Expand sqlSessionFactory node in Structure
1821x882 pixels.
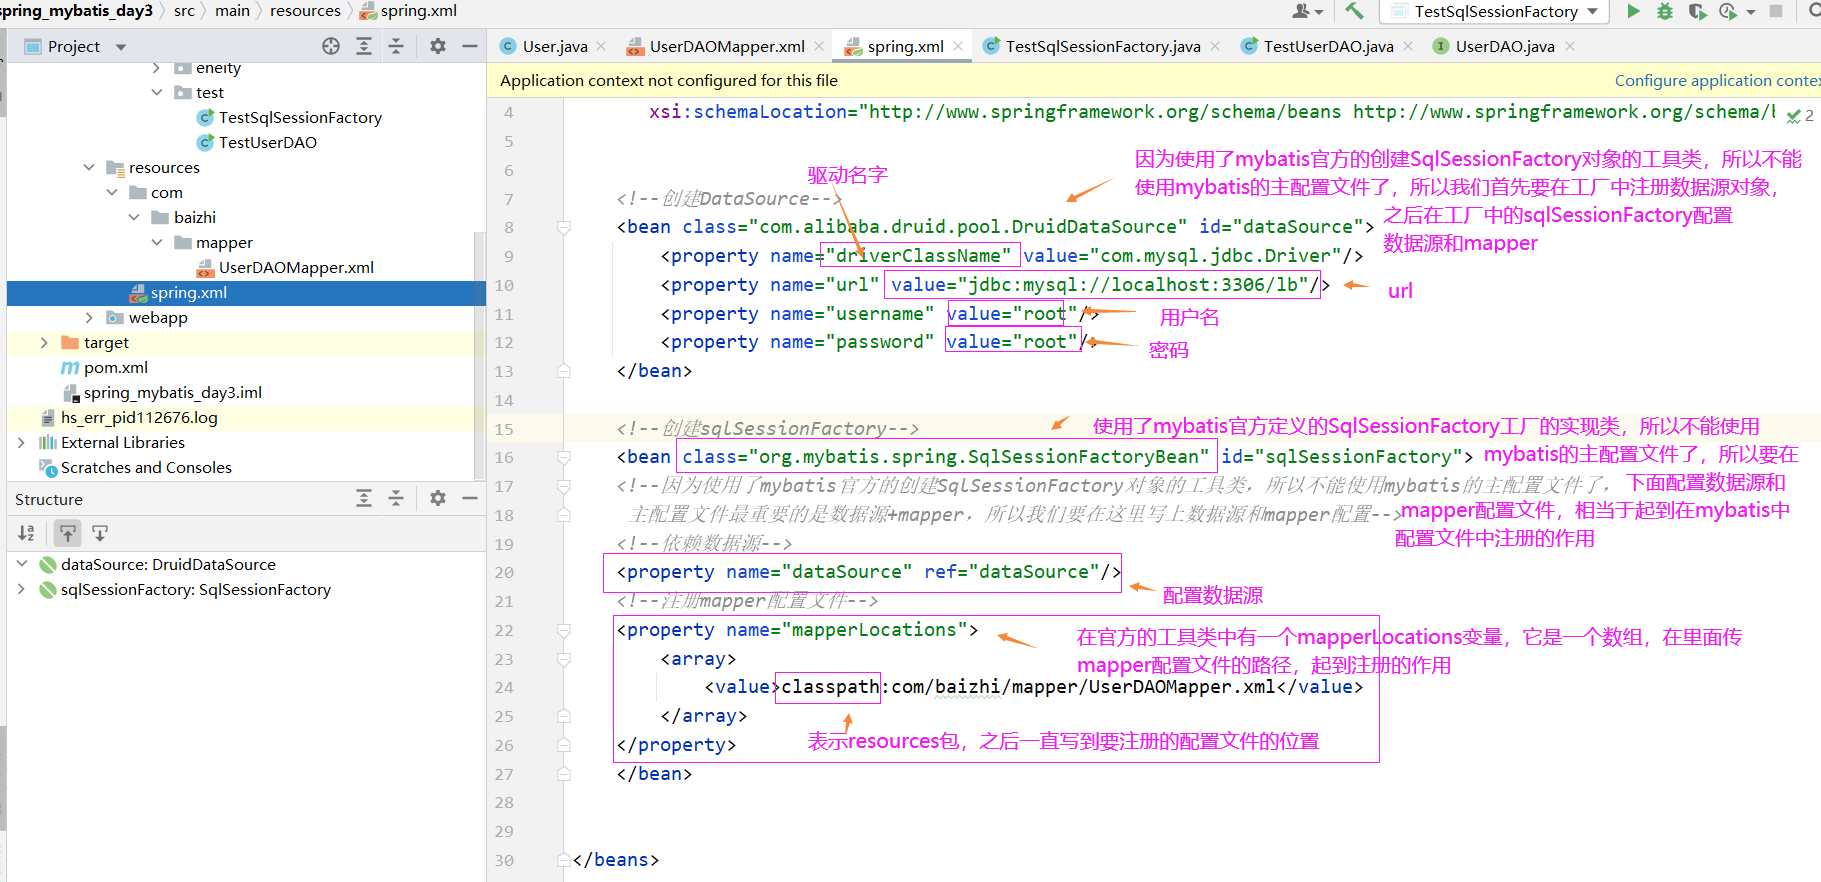click(x=21, y=589)
